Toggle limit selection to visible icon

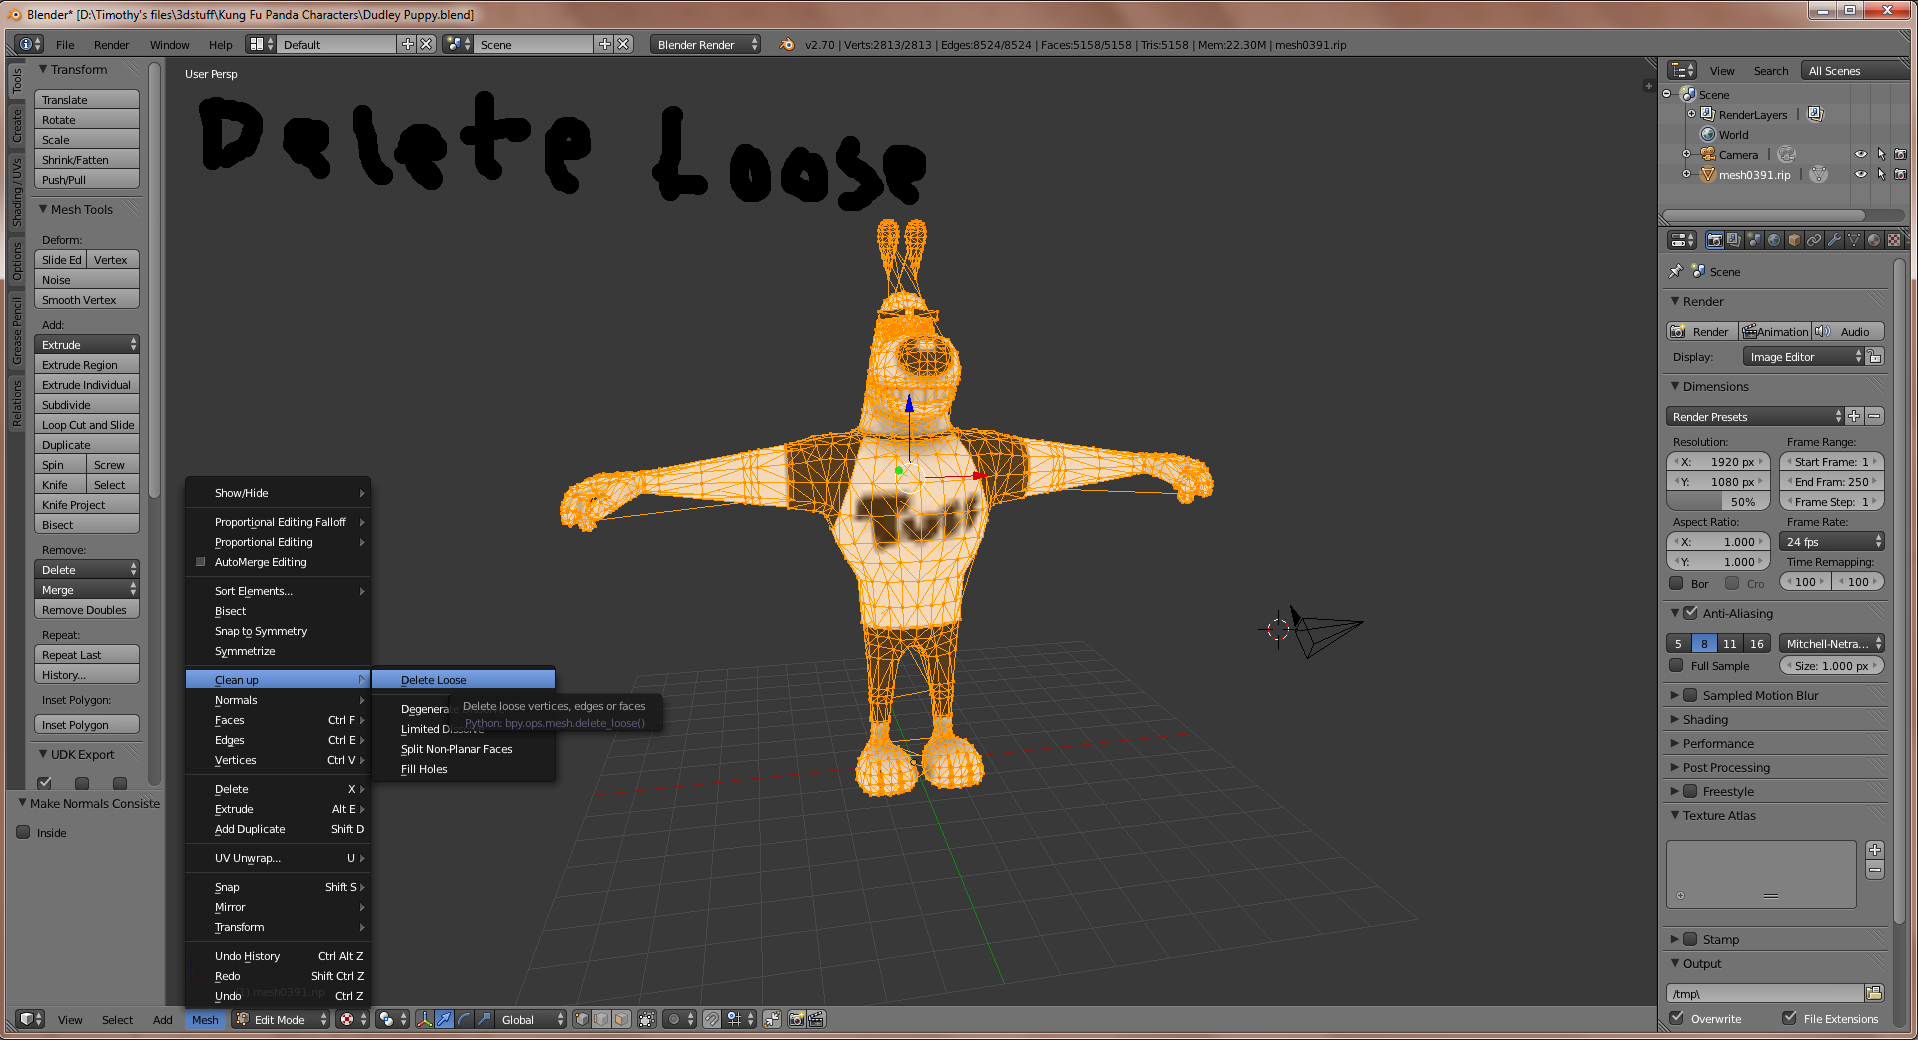[647, 1019]
